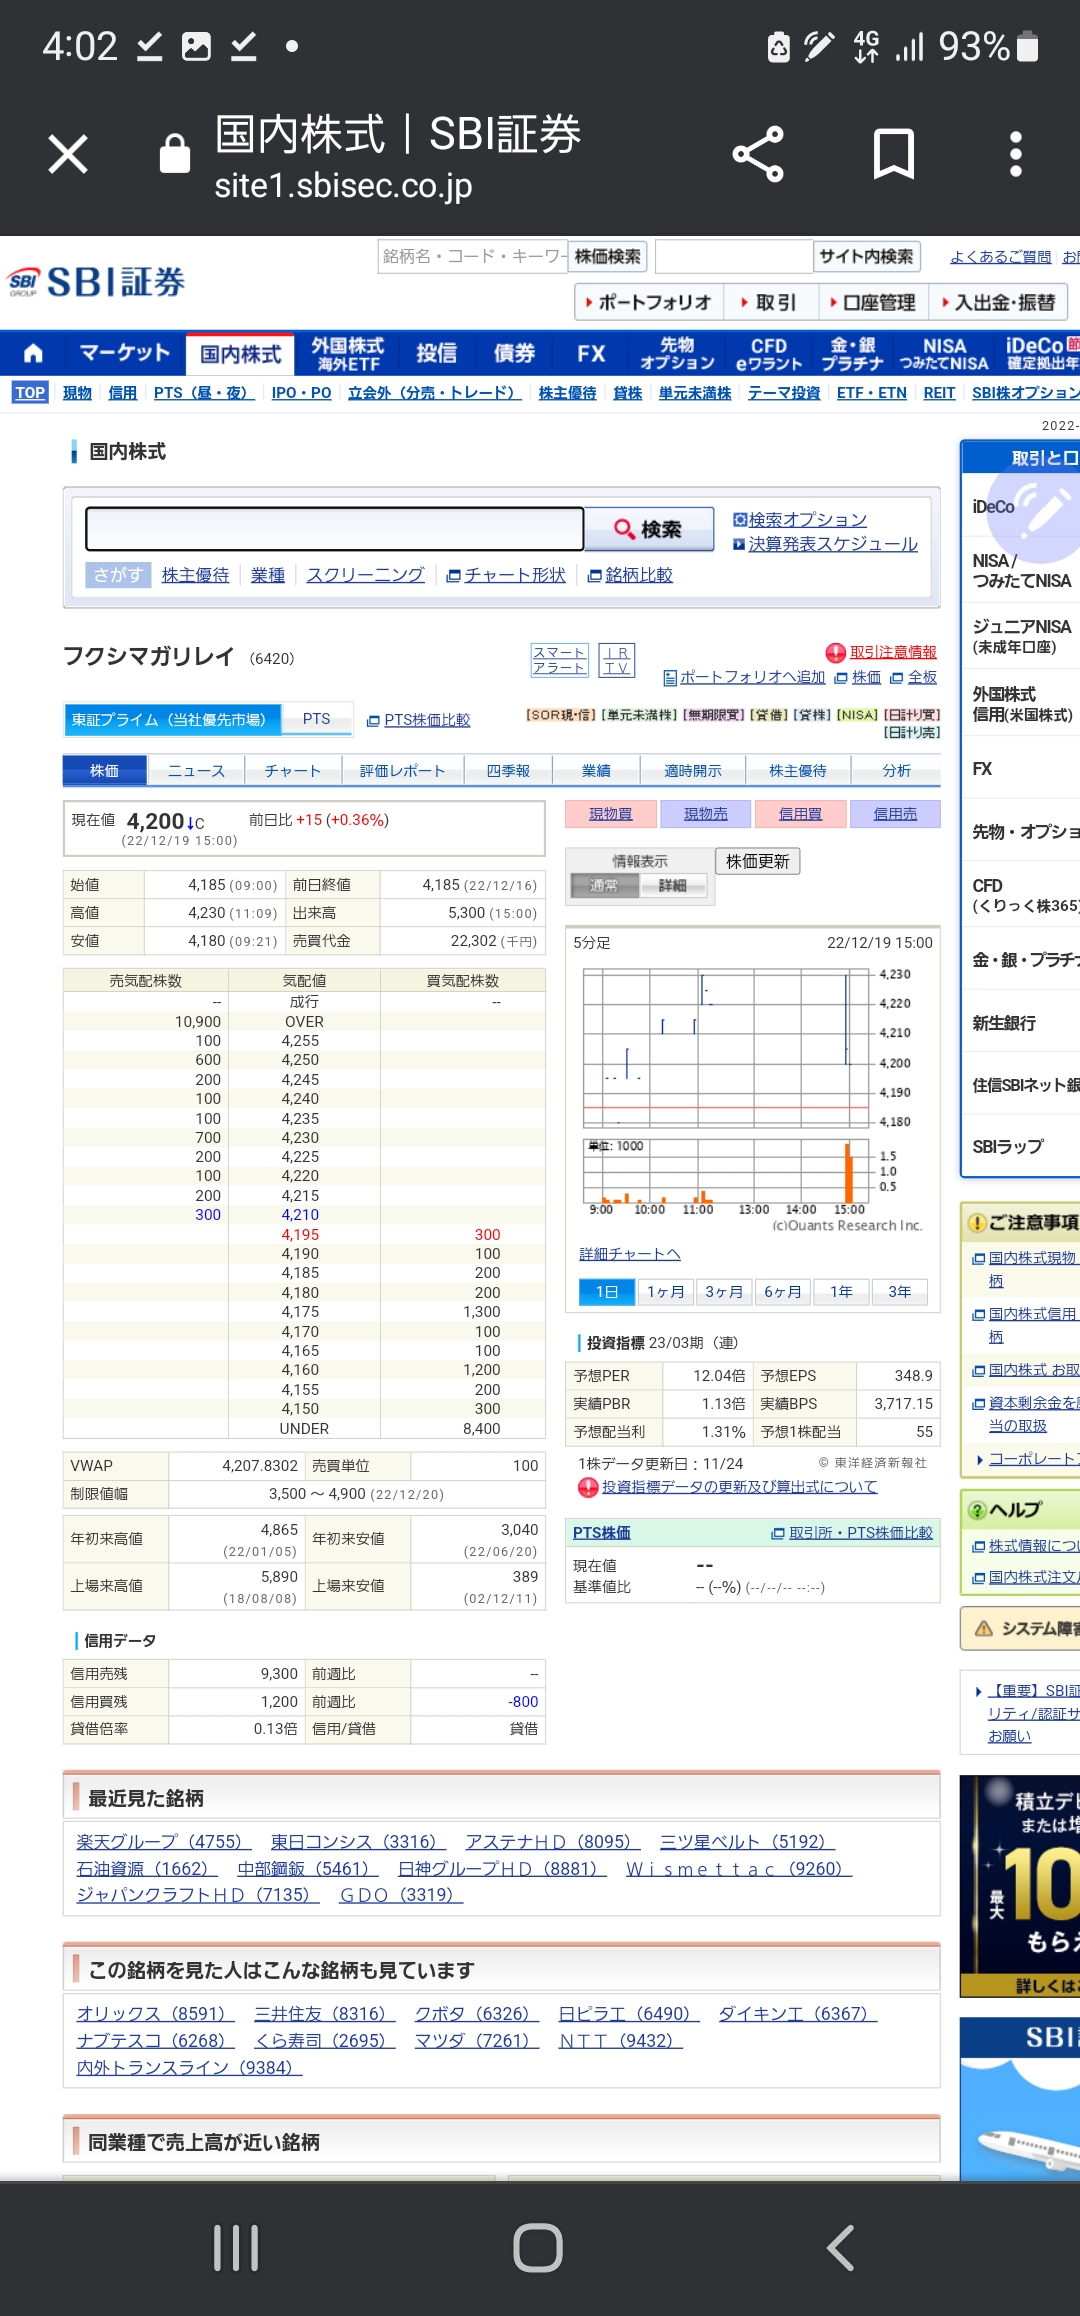Open オリックス (8591) related stock
This screenshot has width=1080, height=2316.
click(x=156, y=2014)
